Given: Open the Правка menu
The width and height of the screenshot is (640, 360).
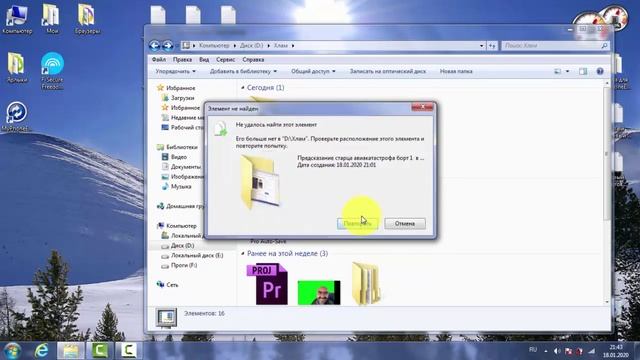Looking at the screenshot, I should click(182, 60).
